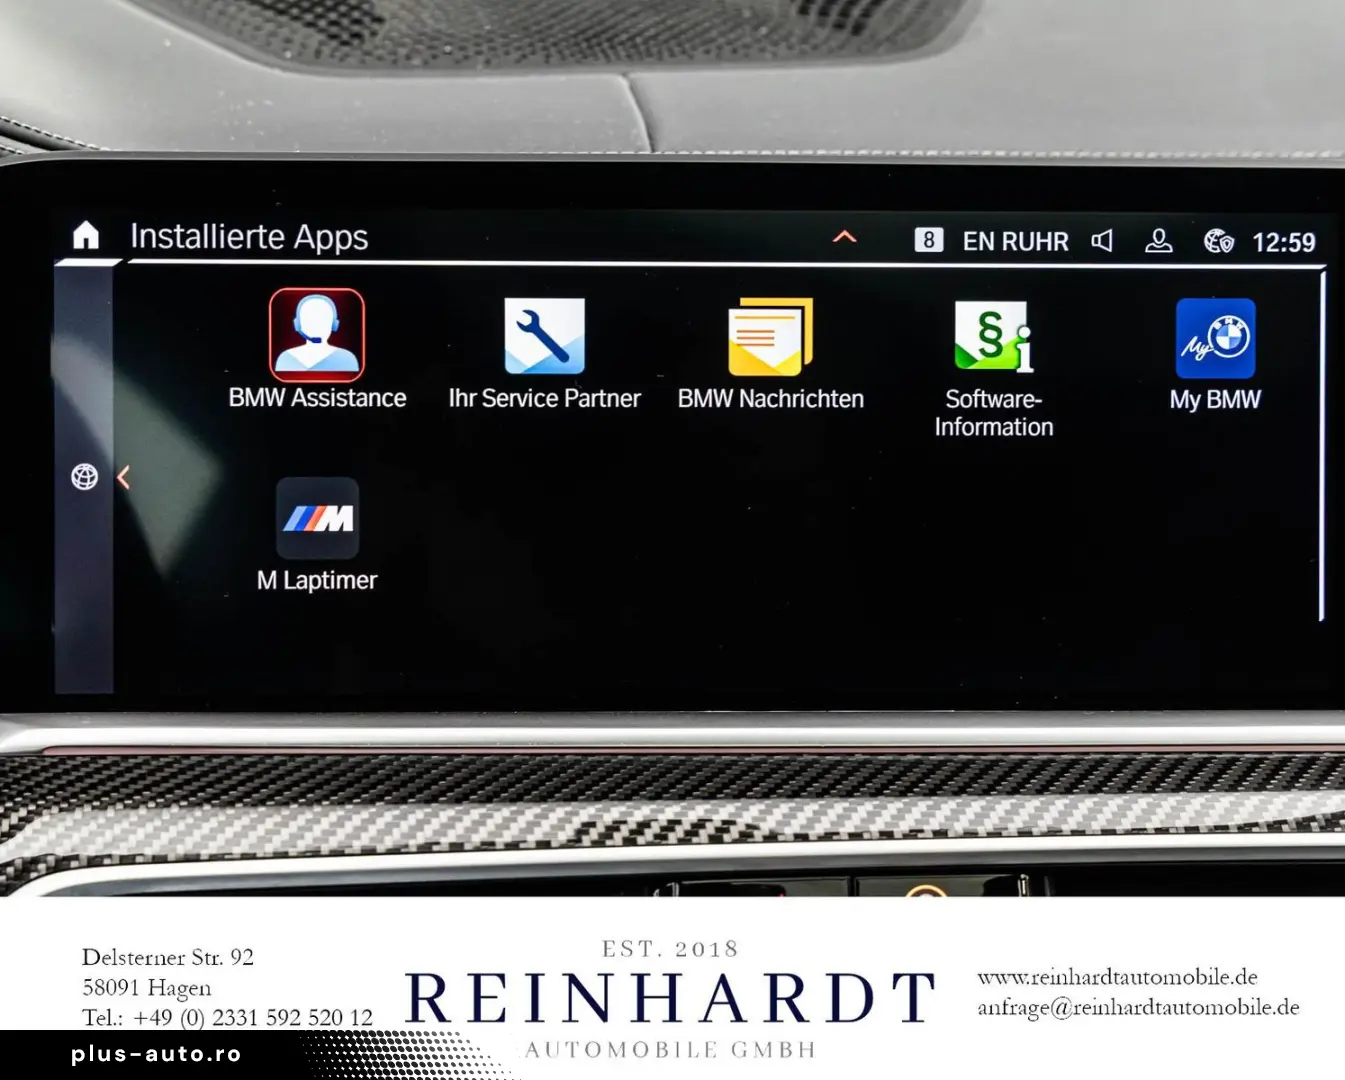Tap the globe icon in sidebar

coord(85,477)
